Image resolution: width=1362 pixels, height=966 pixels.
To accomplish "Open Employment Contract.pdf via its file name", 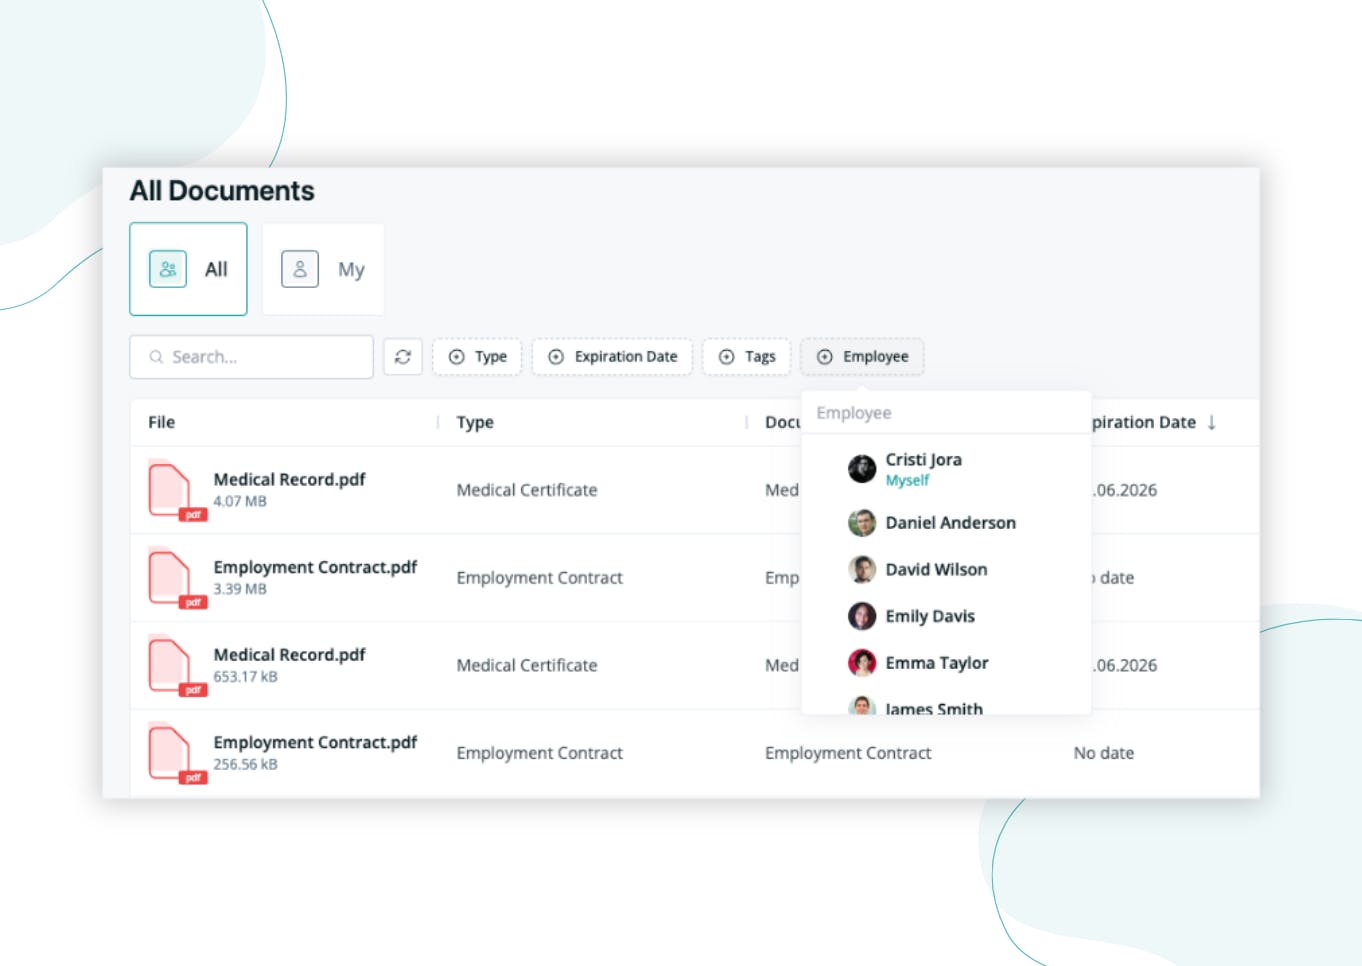I will point(315,567).
